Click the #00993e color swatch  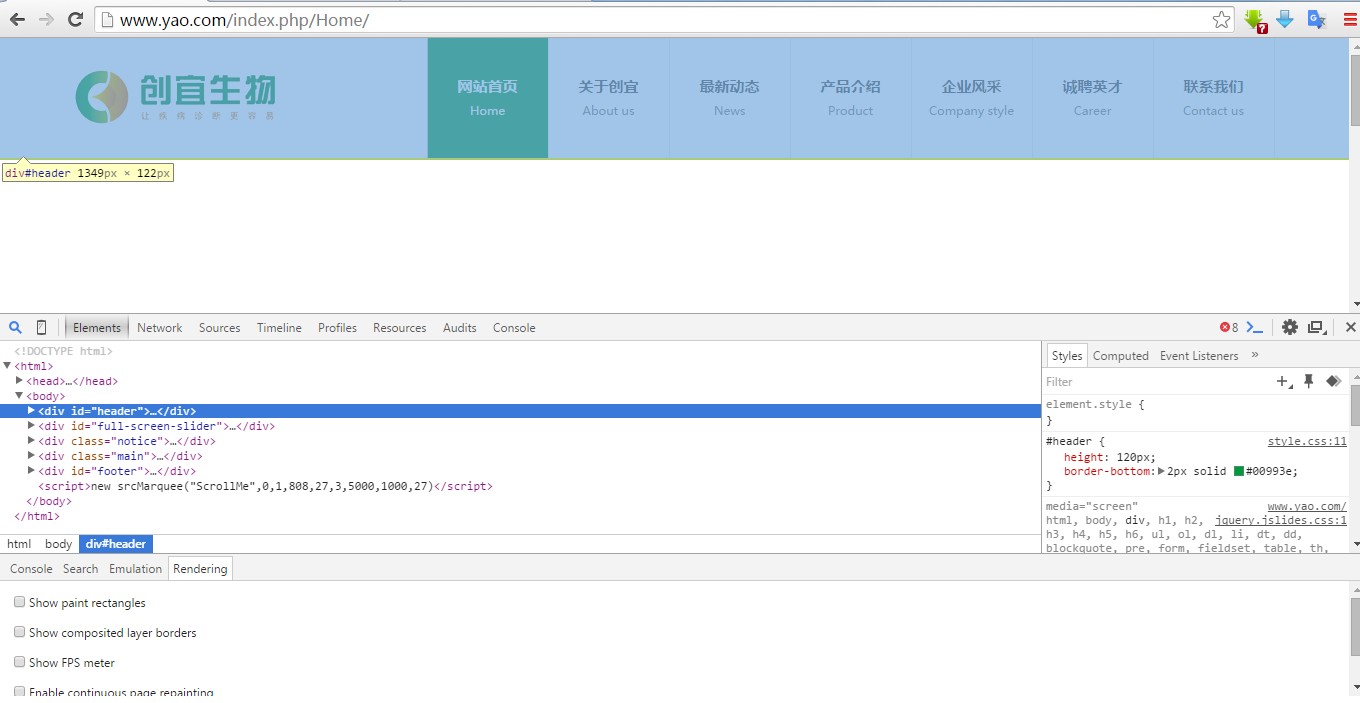[1239, 471]
